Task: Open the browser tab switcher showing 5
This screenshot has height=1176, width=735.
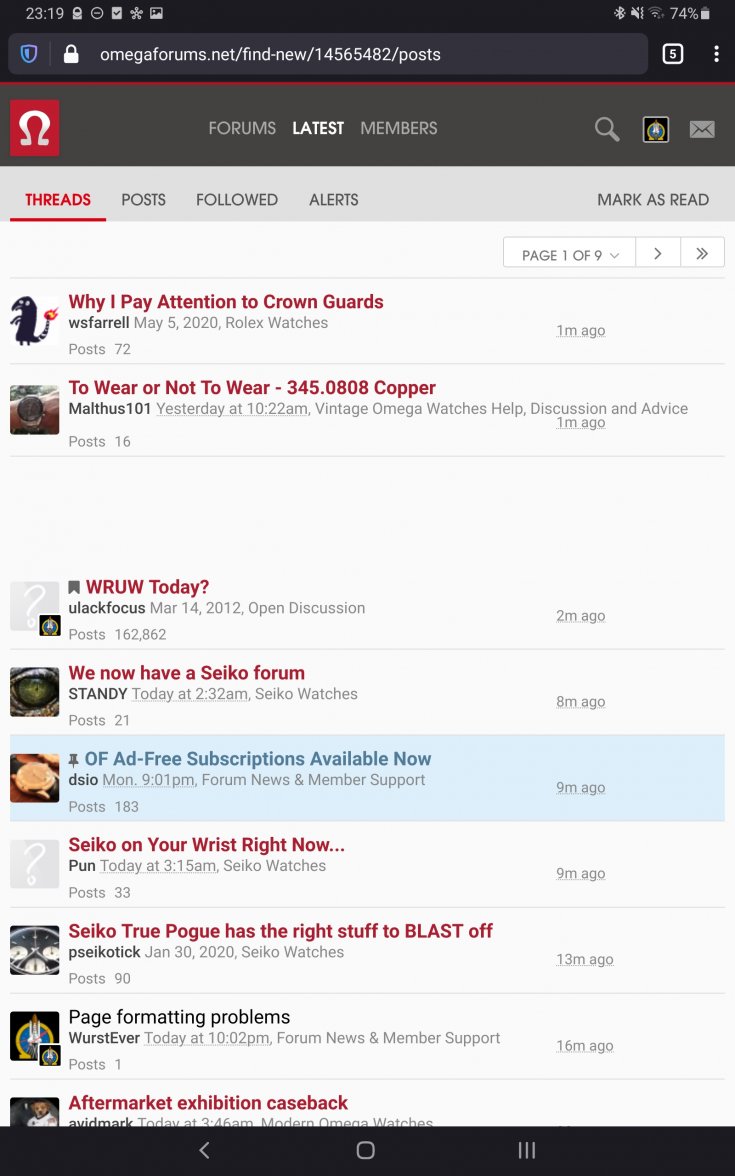Action: pyautogui.click(x=673, y=54)
